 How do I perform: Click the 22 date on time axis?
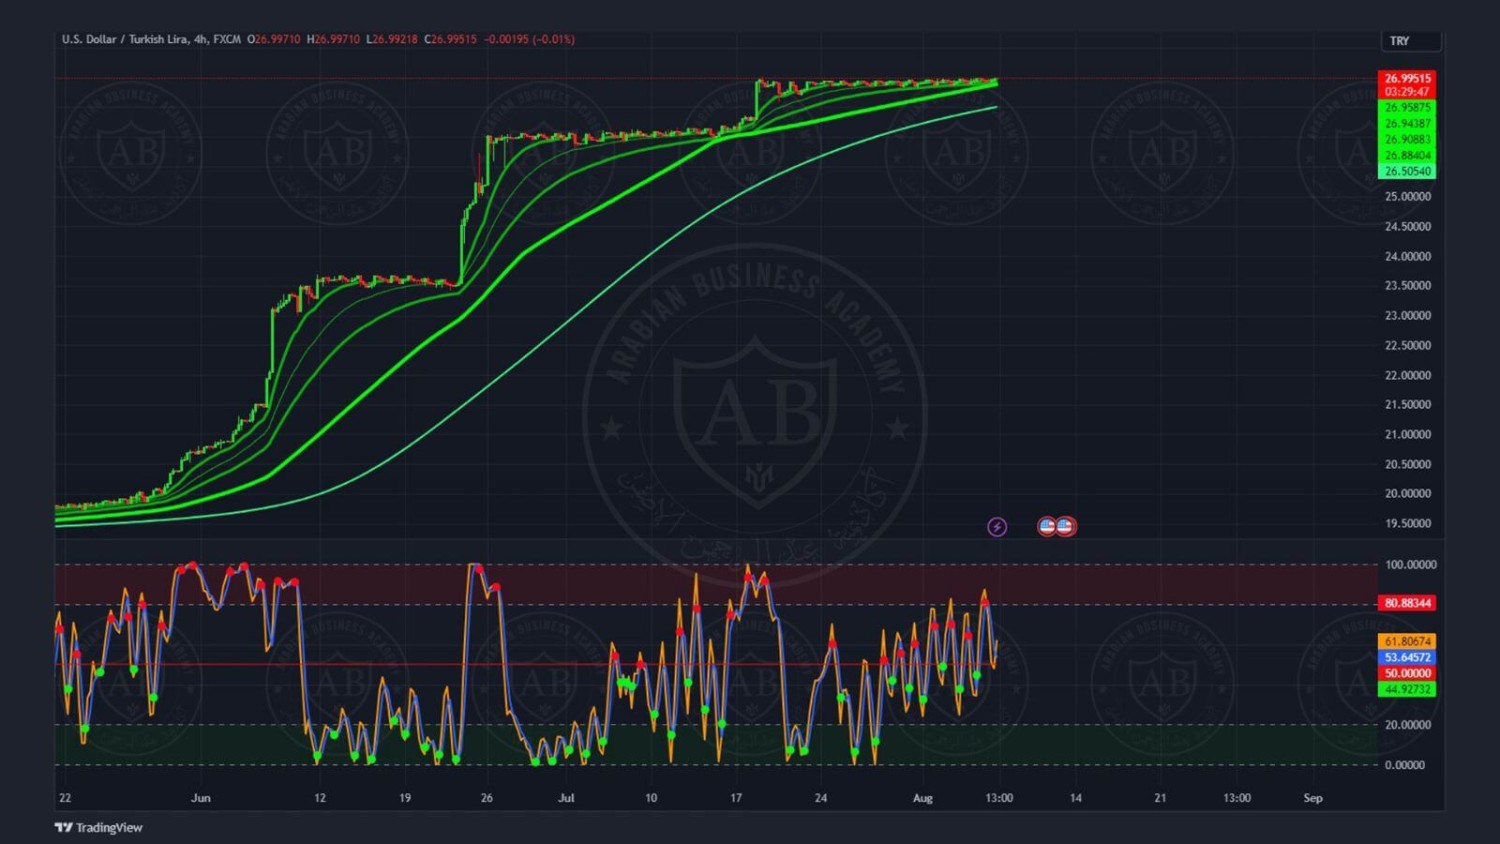pos(65,798)
